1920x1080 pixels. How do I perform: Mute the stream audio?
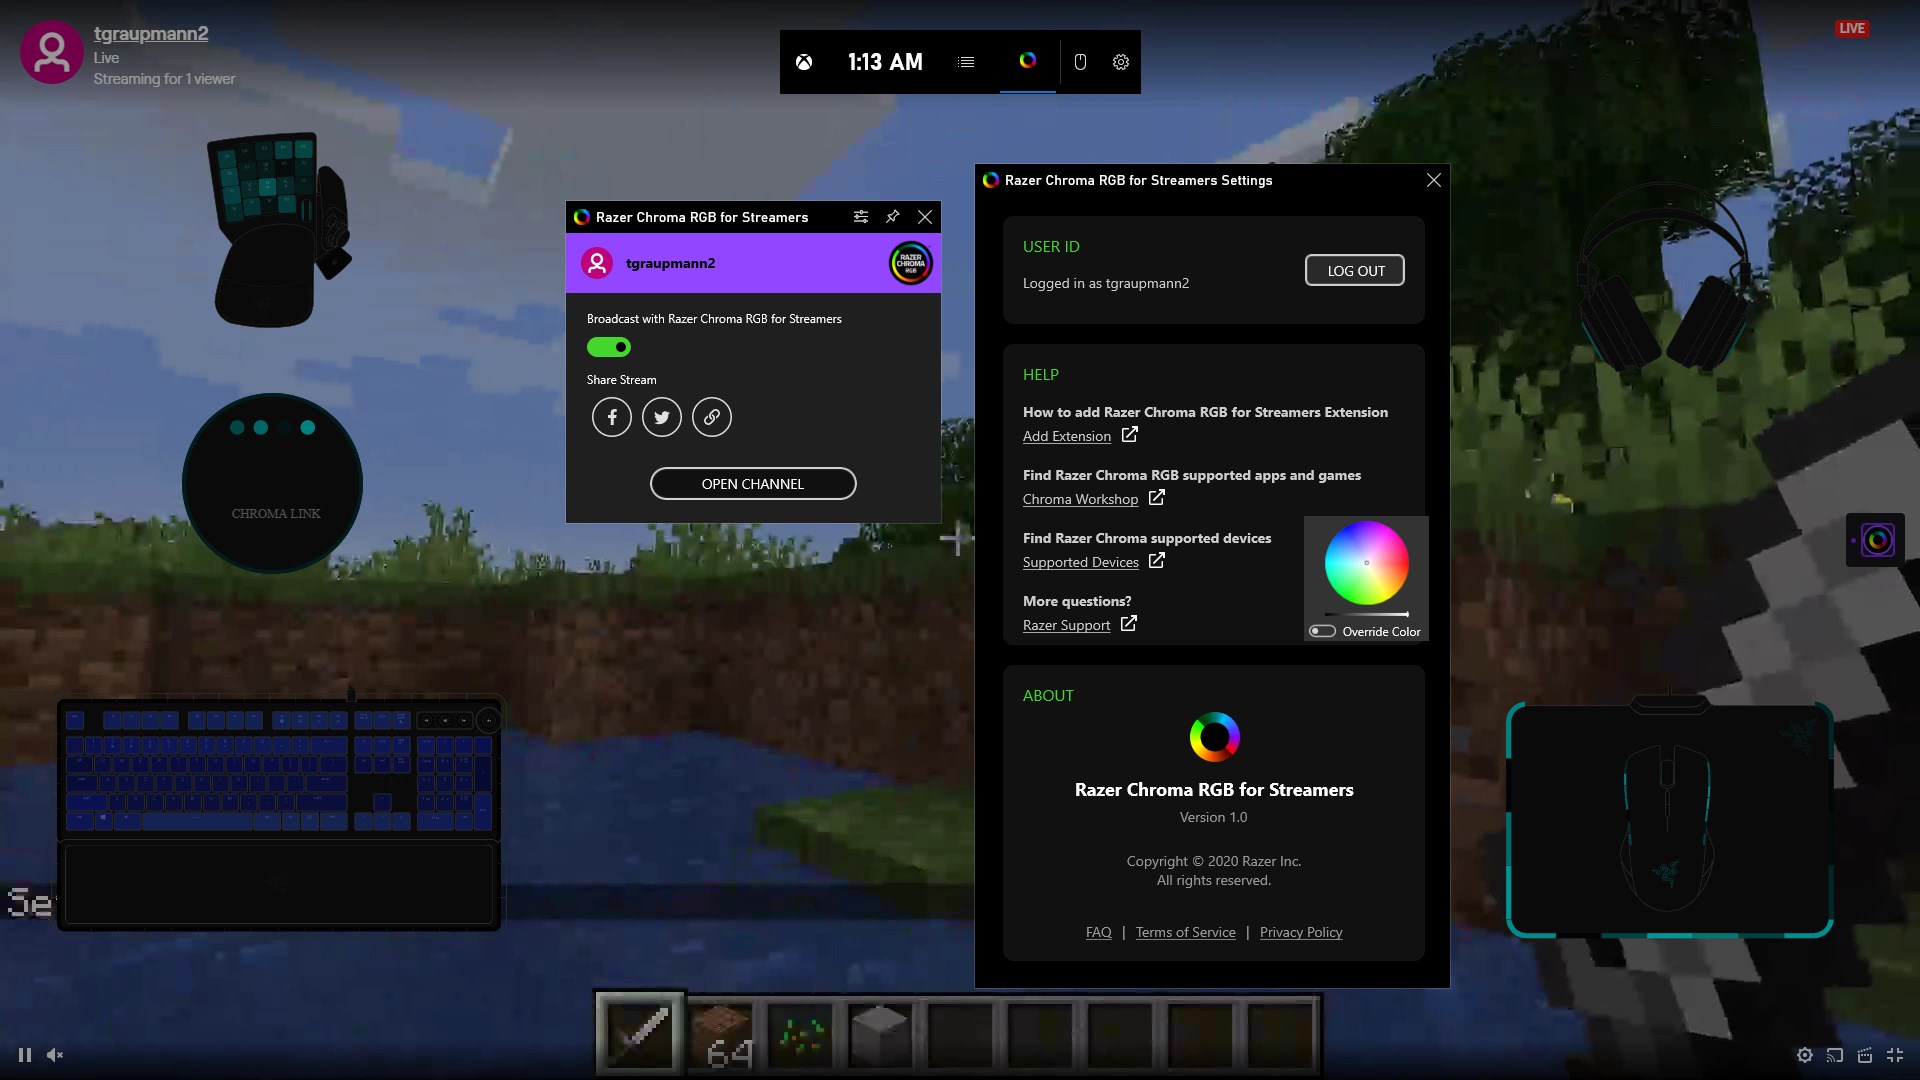(54, 1055)
